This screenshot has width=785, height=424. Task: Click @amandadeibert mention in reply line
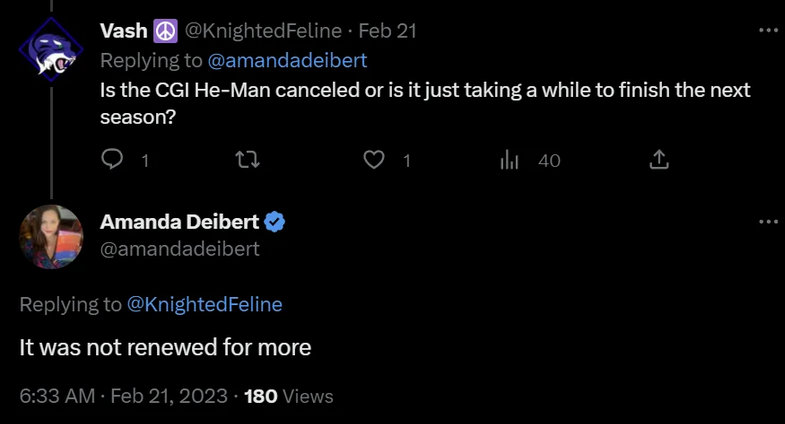286,60
